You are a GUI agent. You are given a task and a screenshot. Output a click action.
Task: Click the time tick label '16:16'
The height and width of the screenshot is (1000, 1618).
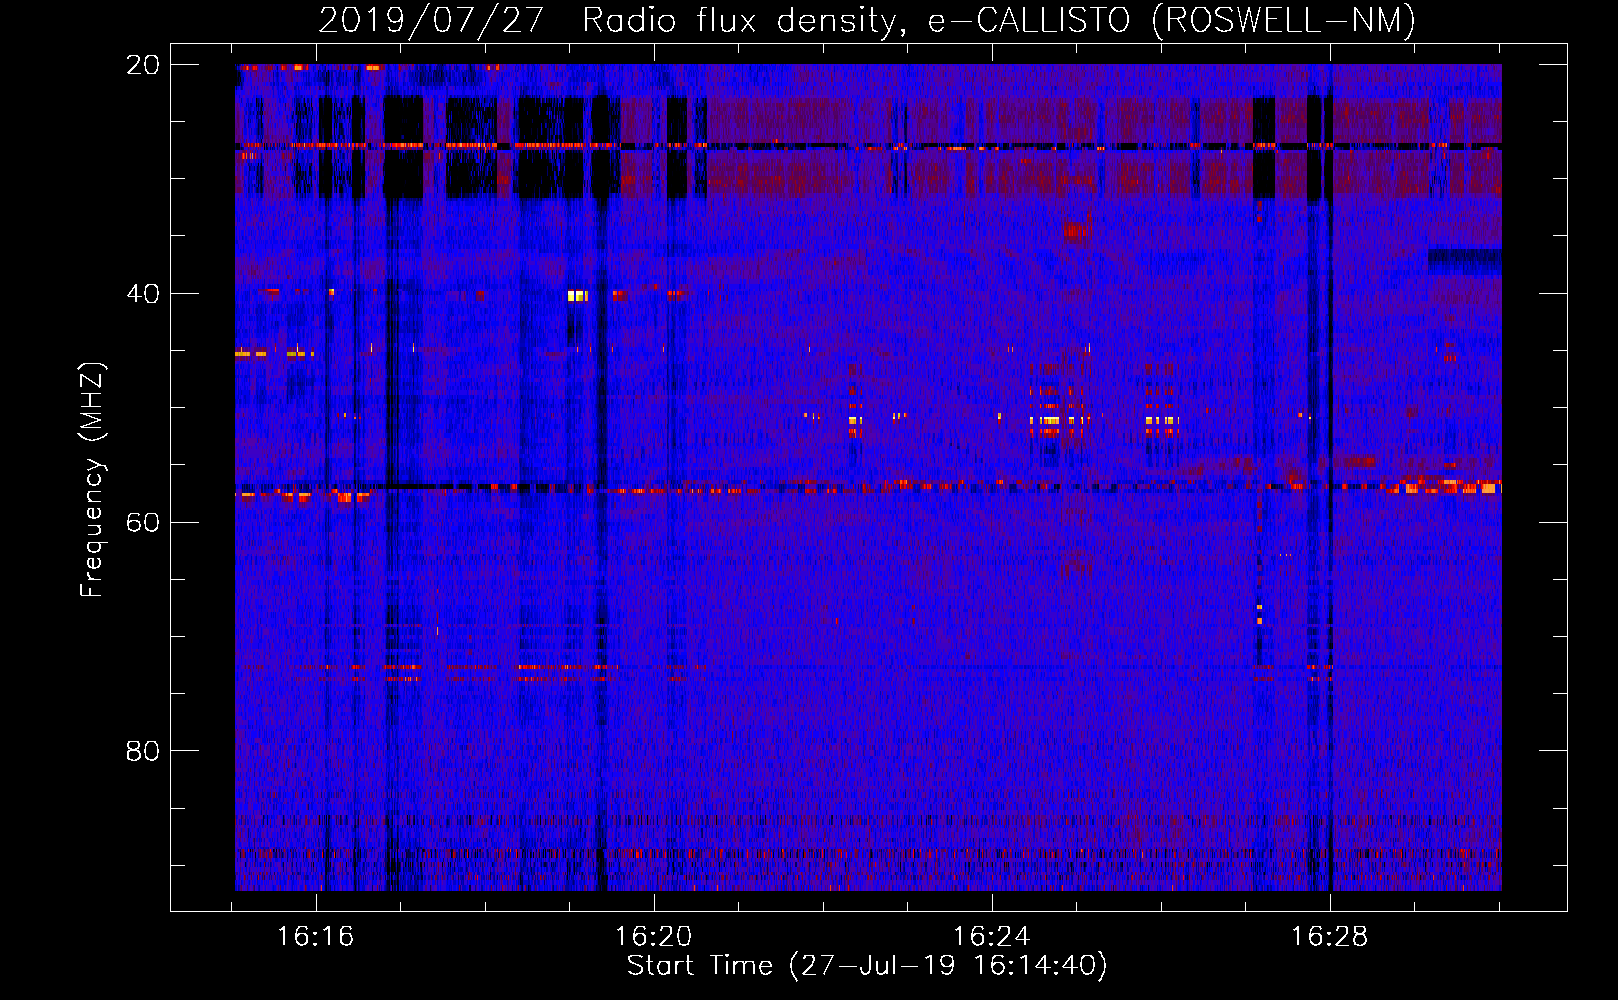coord(316,937)
